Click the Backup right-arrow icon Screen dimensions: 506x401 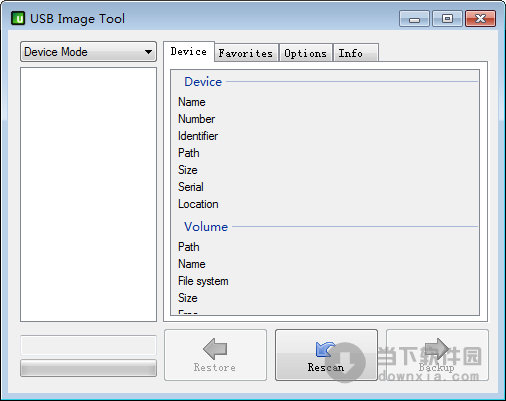(437, 349)
